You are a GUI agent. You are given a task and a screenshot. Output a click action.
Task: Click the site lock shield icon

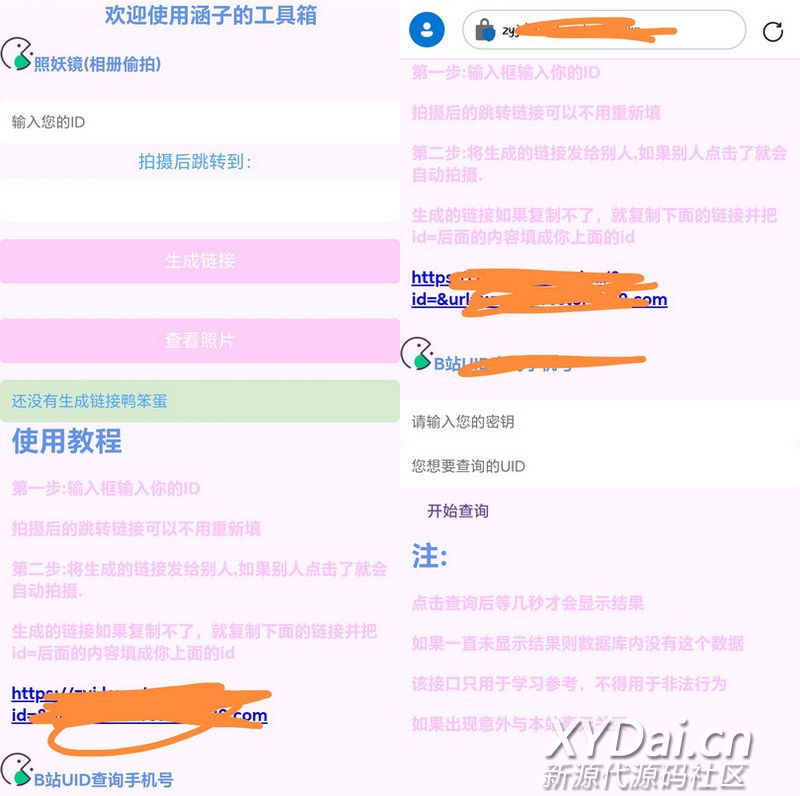(485, 31)
